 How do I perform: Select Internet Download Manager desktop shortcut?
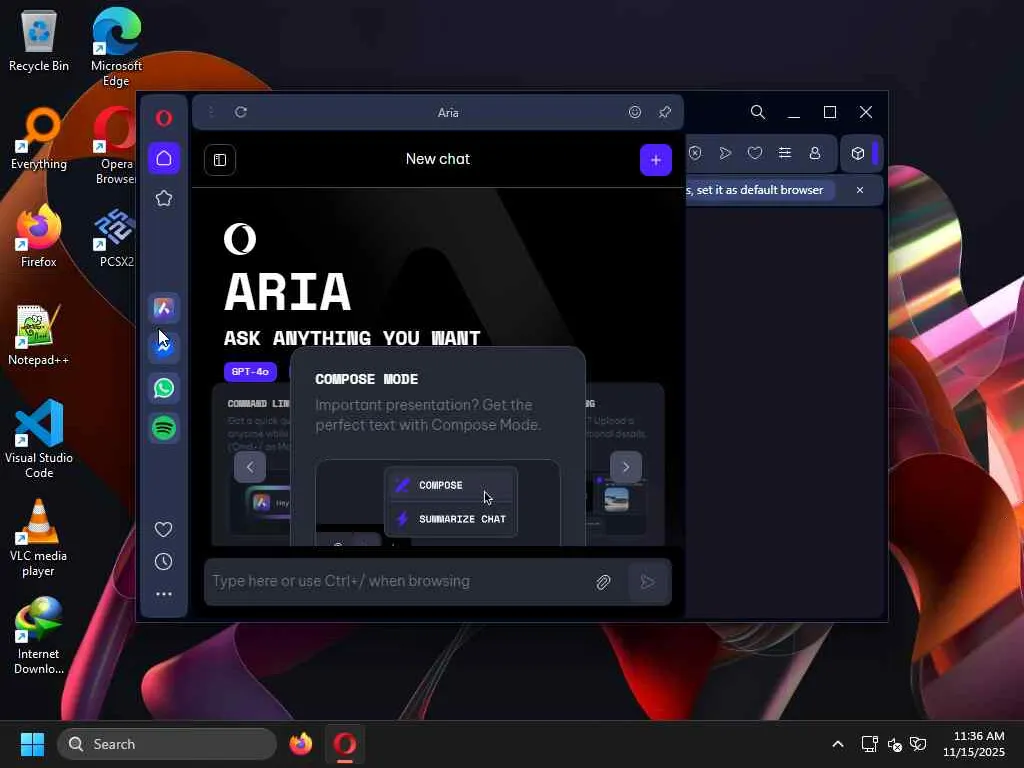[39, 635]
